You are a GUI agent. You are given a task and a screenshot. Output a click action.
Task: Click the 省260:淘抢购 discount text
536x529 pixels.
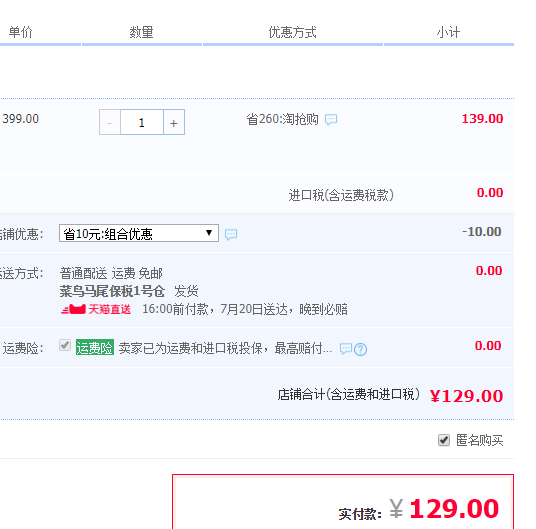(x=282, y=120)
